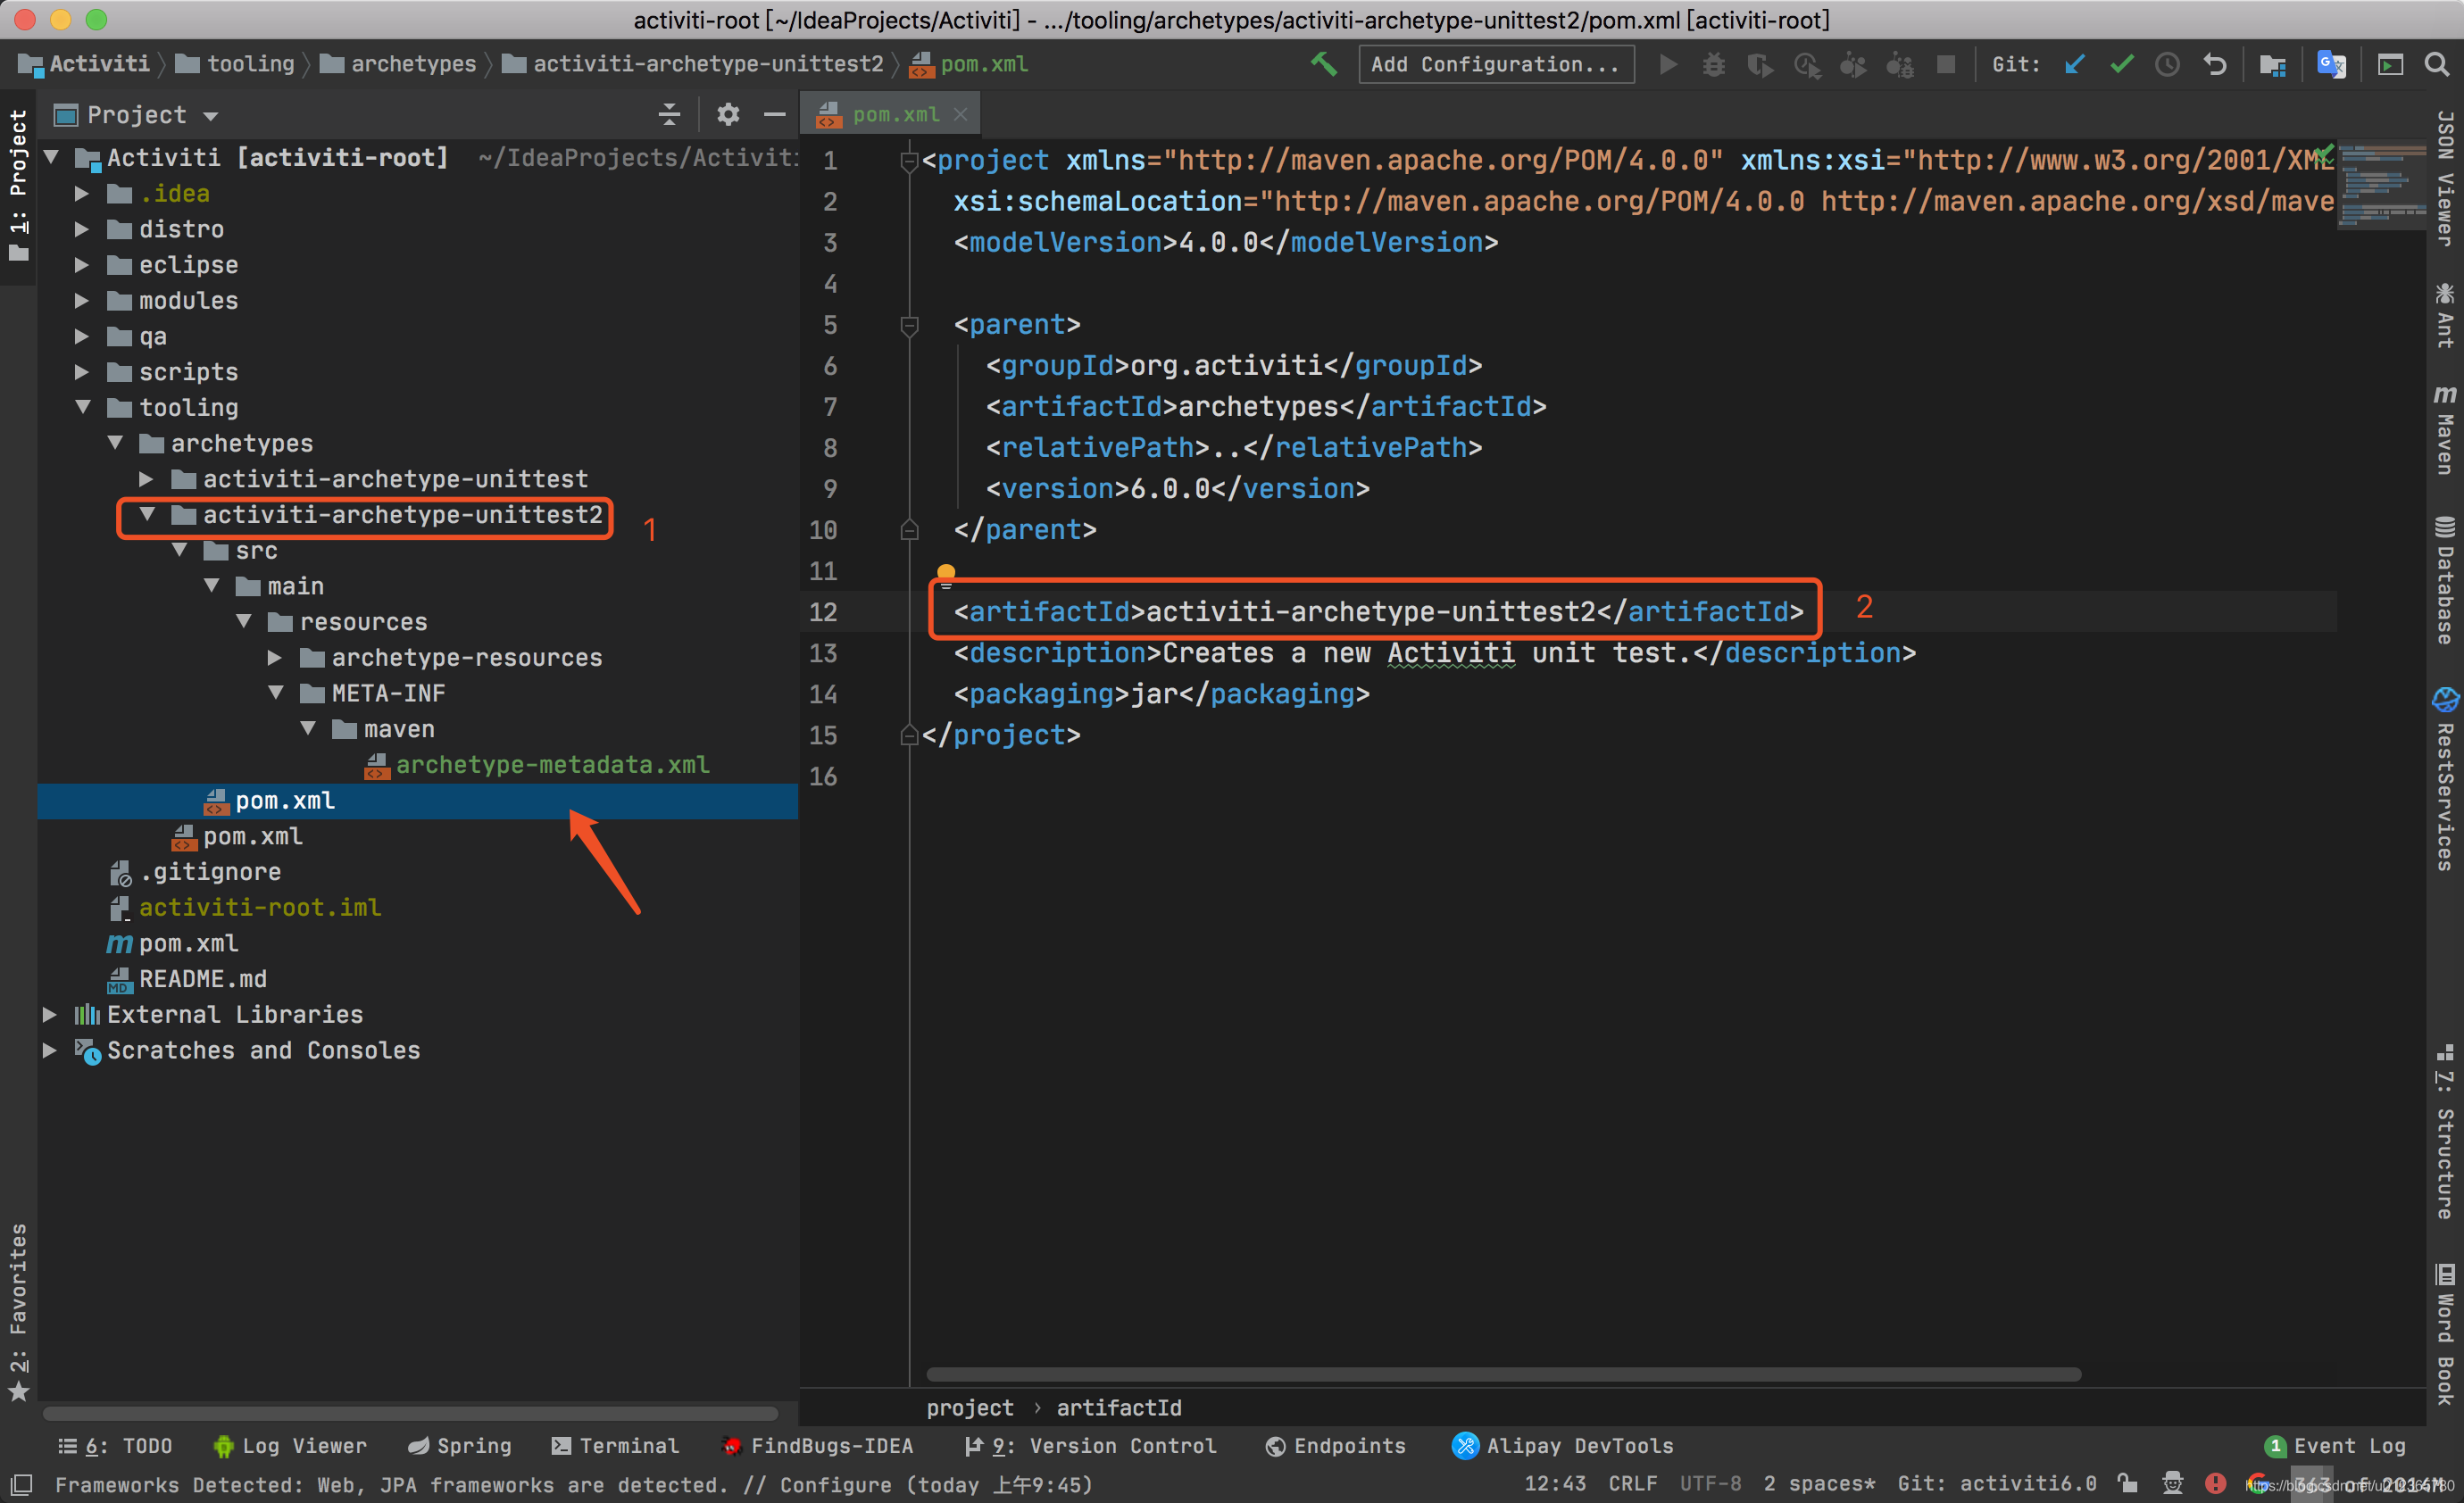Click the editor horizontal scrollbar

click(1503, 1374)
